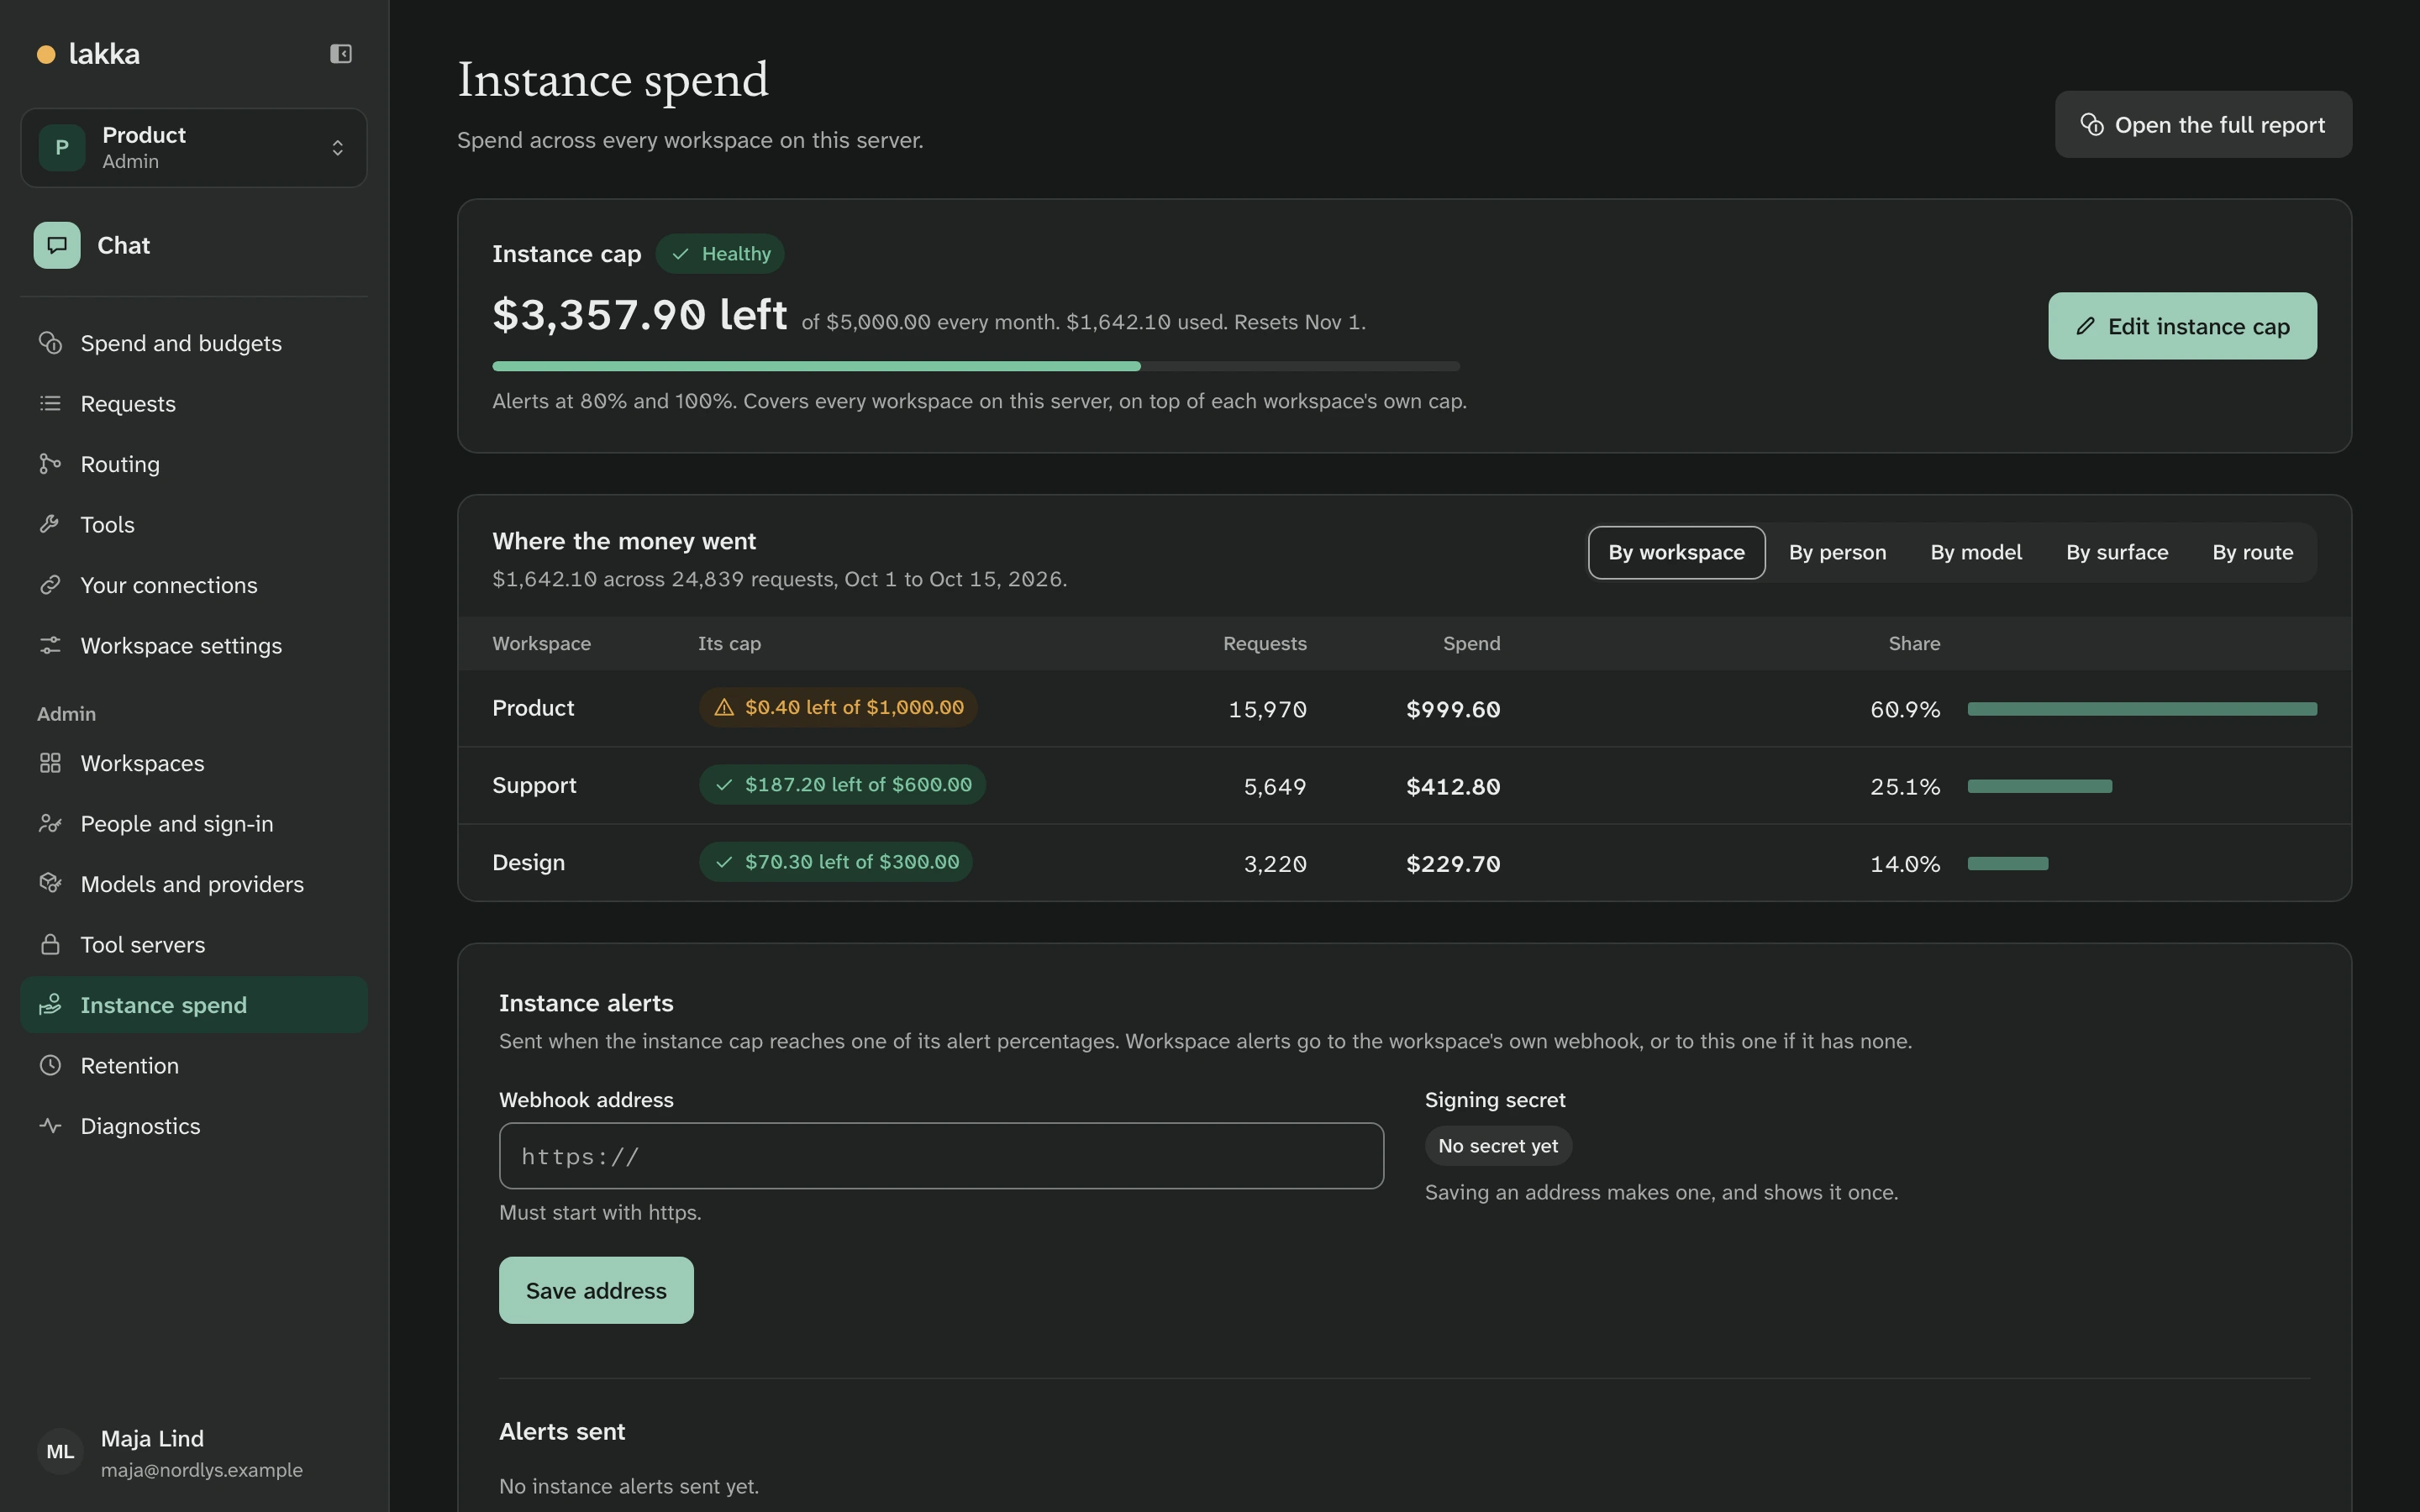
Task: Click the Workspace settings sliders icon
Action: [x=50, y=645]
